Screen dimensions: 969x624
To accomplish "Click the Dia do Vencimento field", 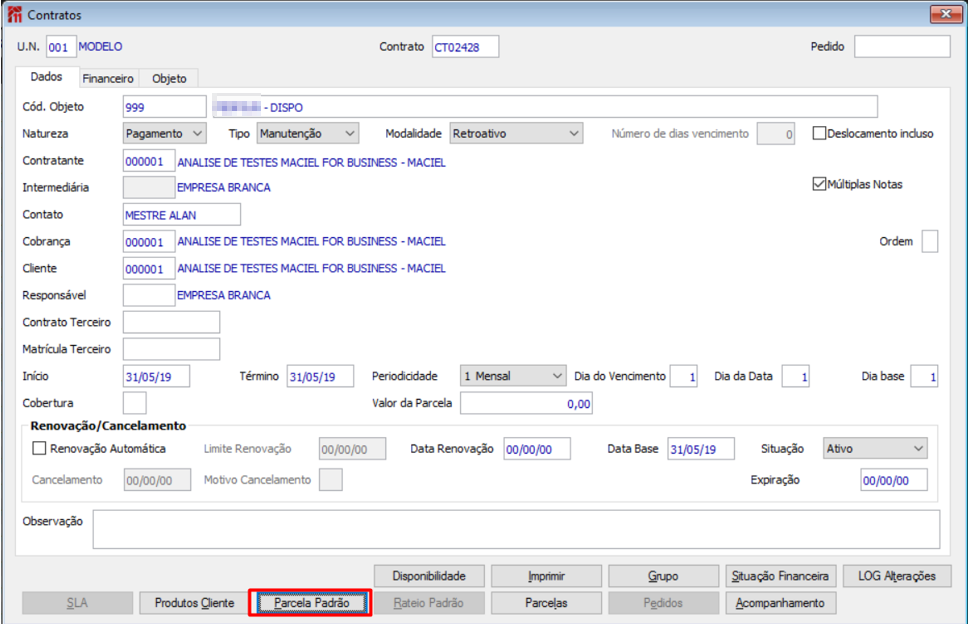I will click(x=684, y=376).
